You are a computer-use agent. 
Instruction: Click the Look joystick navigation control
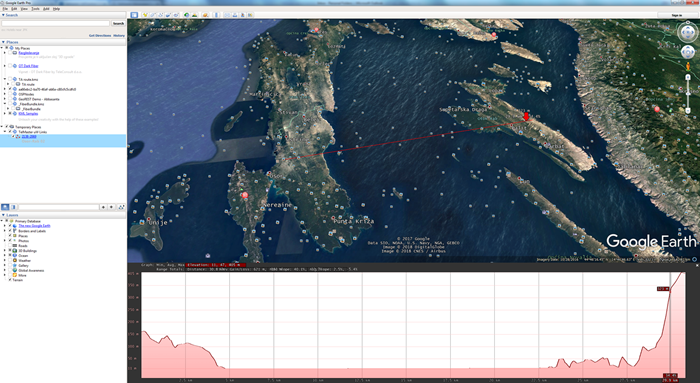(688, 32)
